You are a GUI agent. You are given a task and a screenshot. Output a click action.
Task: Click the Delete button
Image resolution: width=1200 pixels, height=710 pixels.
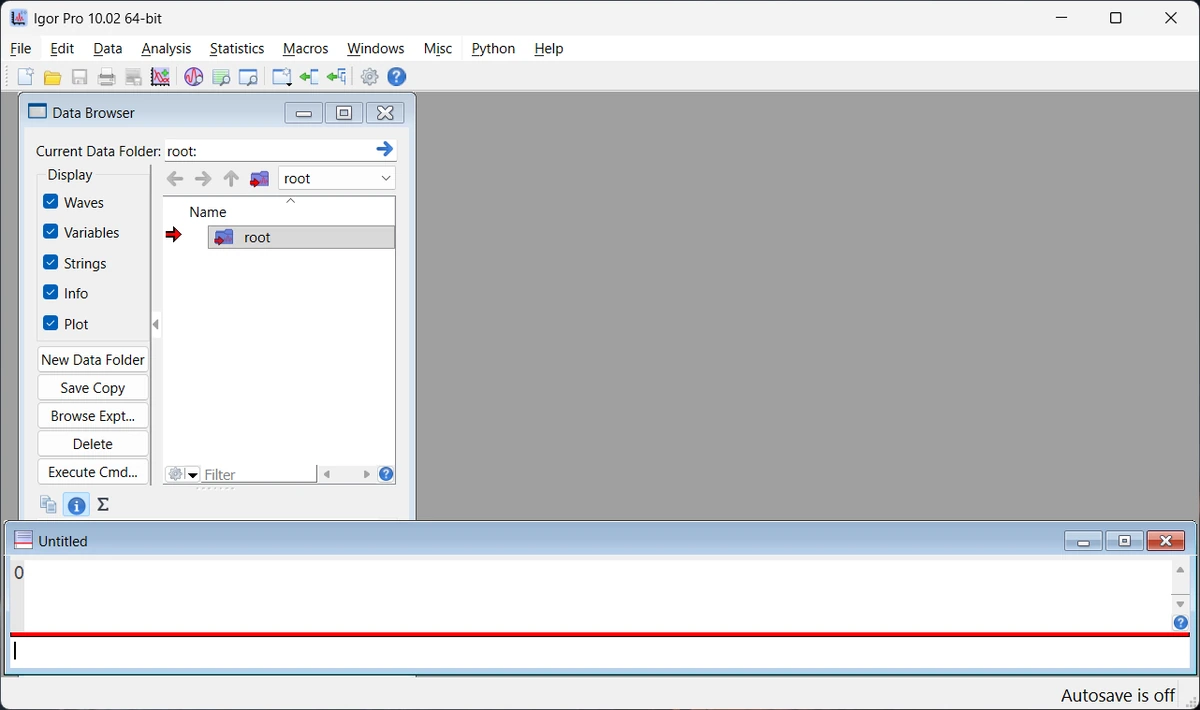[x=93, y=443]
